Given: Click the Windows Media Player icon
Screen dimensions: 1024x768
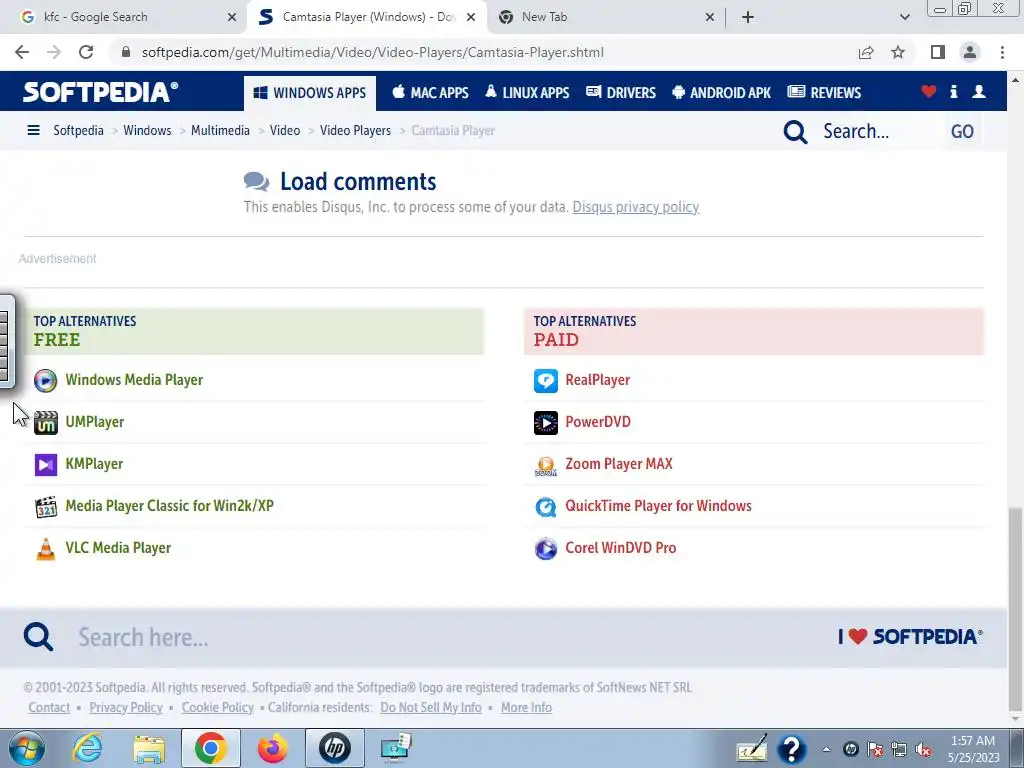Looking at the screenshot, I should pos(45,380).
